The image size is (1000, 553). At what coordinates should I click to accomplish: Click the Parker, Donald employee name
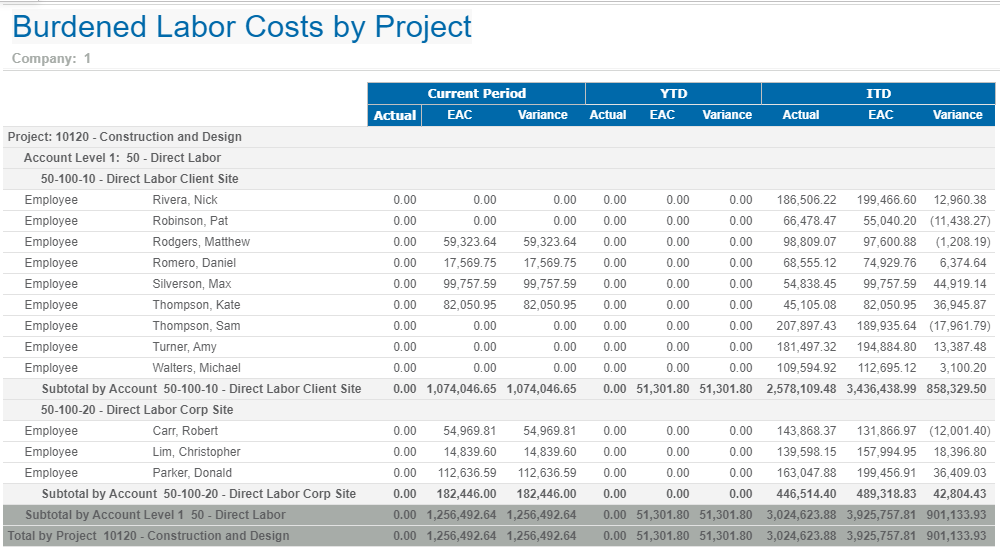pyautogui.click(x=192, y=473)
